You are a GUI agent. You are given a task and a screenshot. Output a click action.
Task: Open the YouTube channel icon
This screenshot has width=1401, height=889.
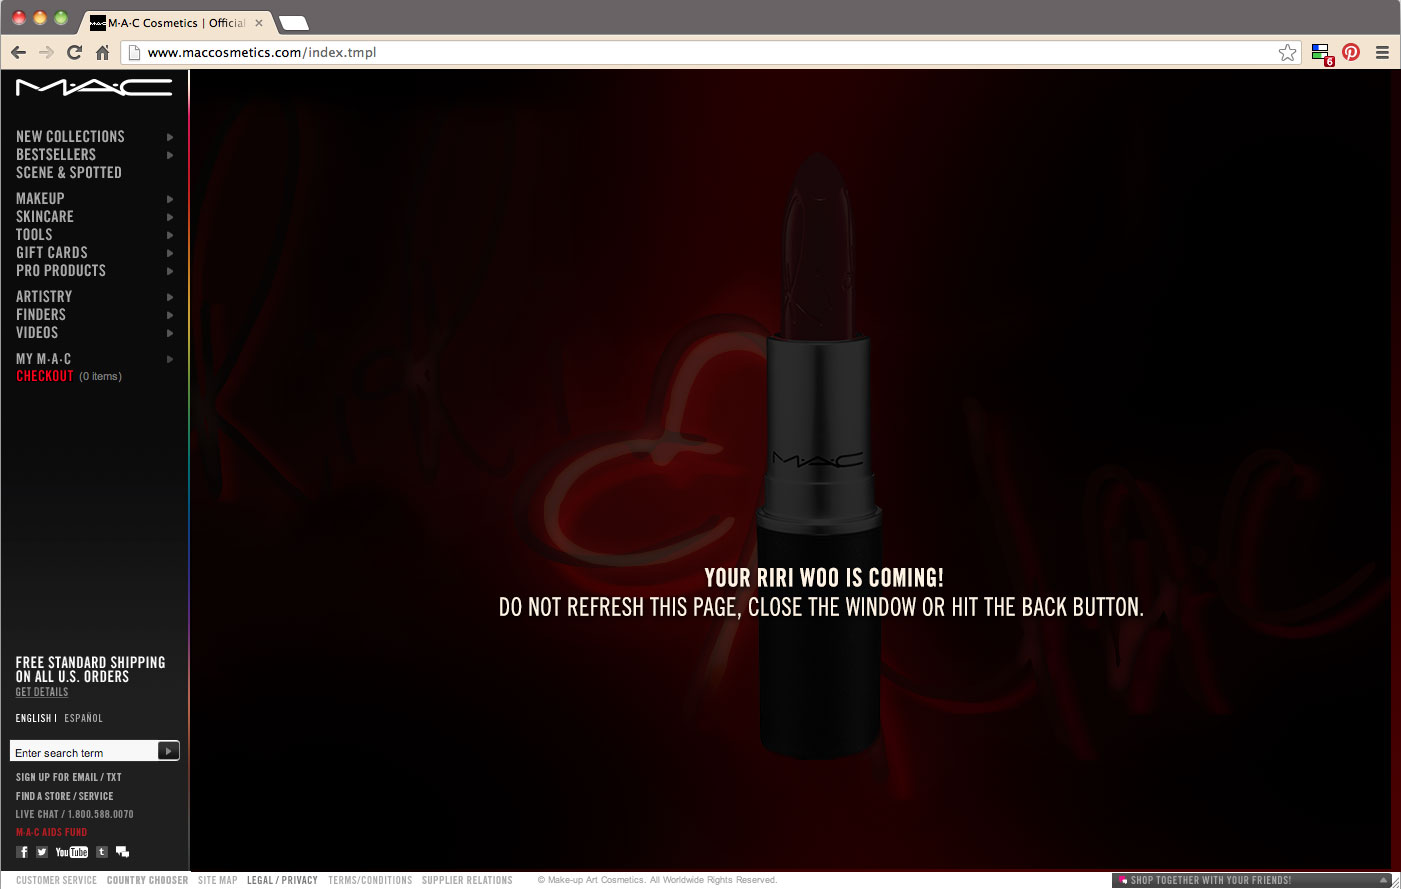[x=72, y=852]
